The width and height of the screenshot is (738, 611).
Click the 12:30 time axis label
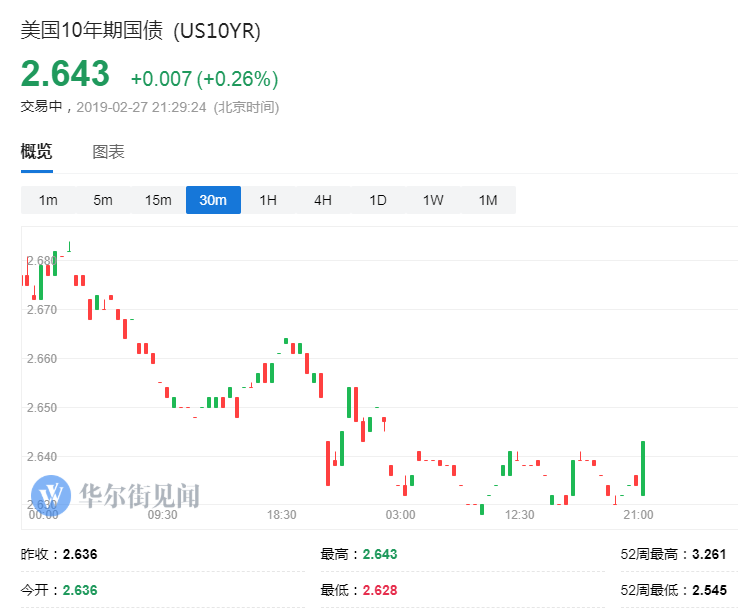point(520,515)
